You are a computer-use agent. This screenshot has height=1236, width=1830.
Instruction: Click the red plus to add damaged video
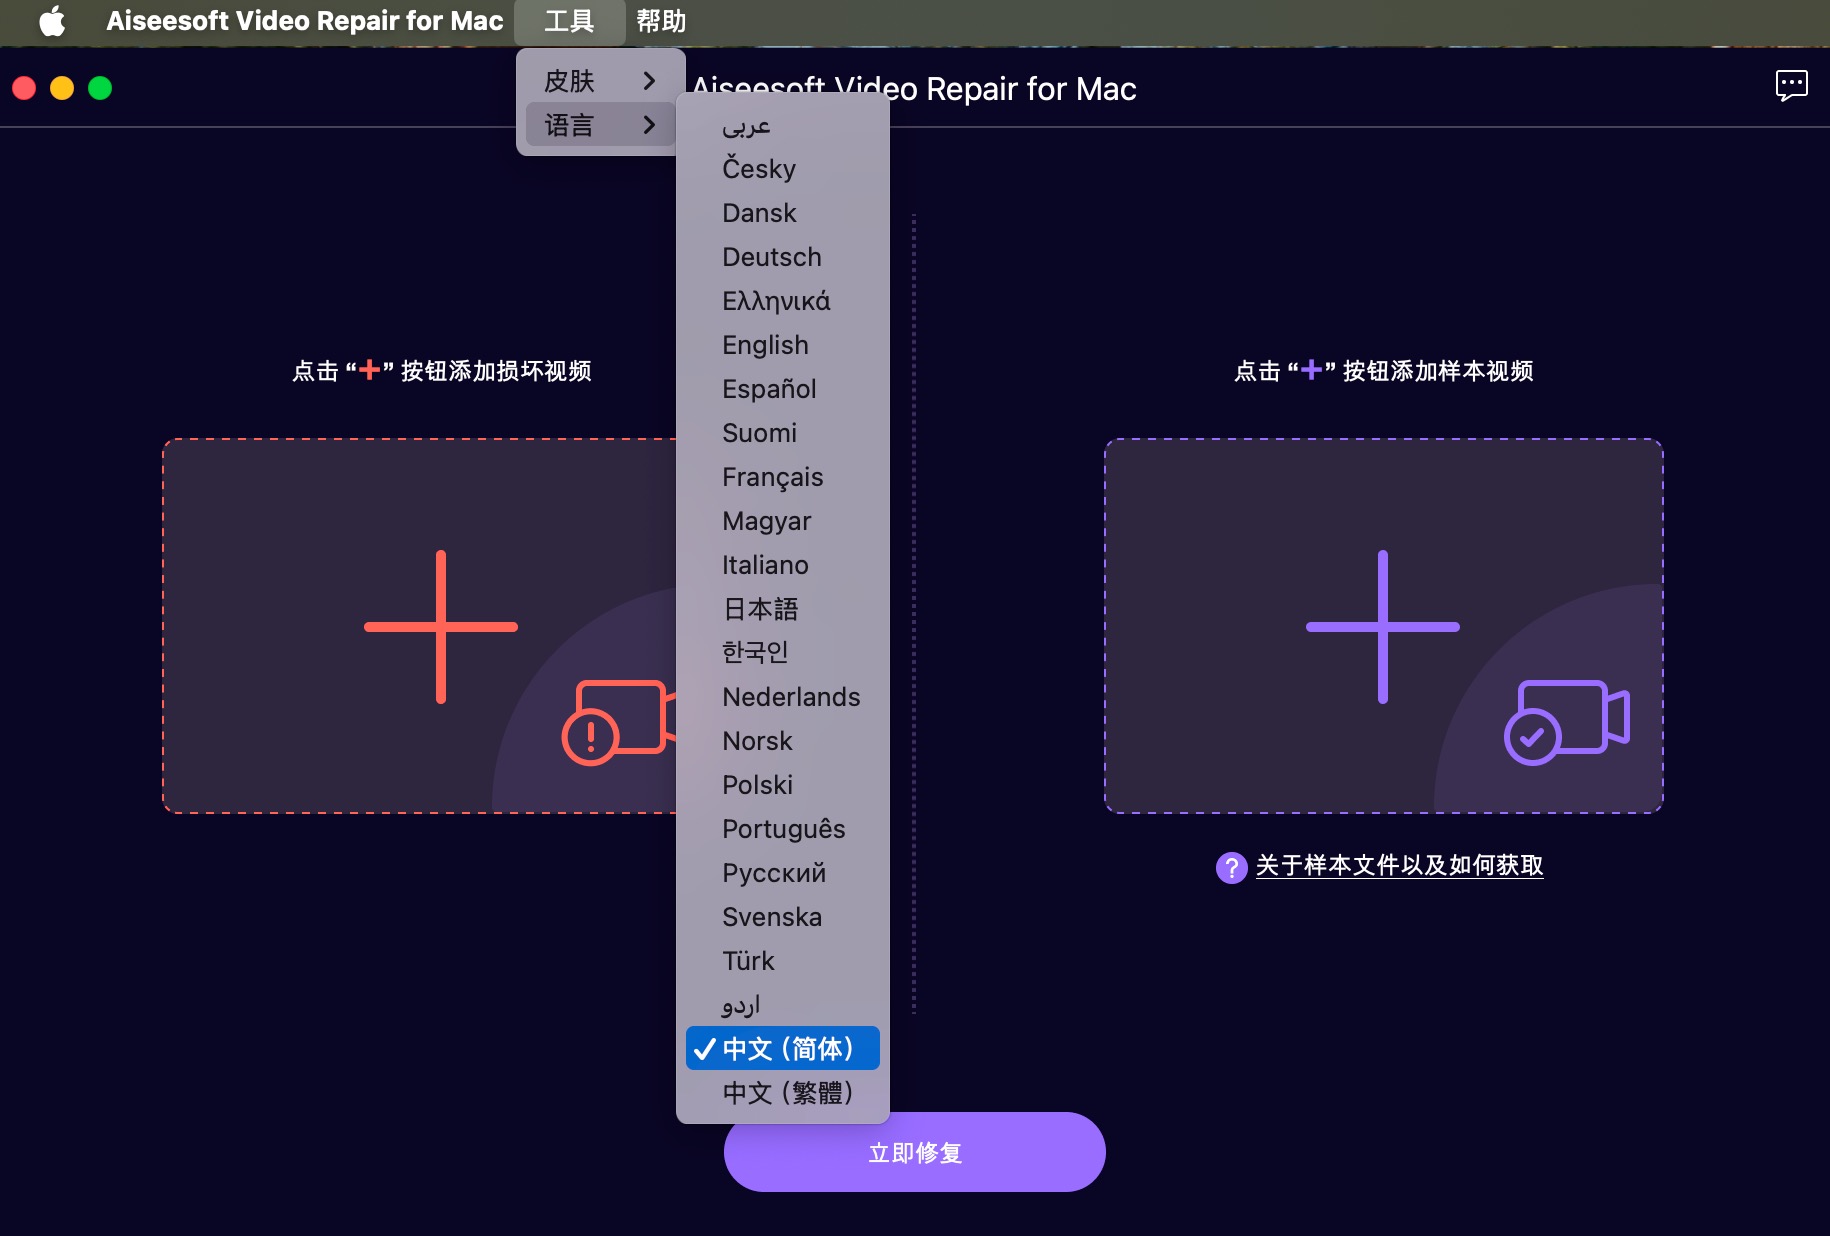[x=441, y=627]
